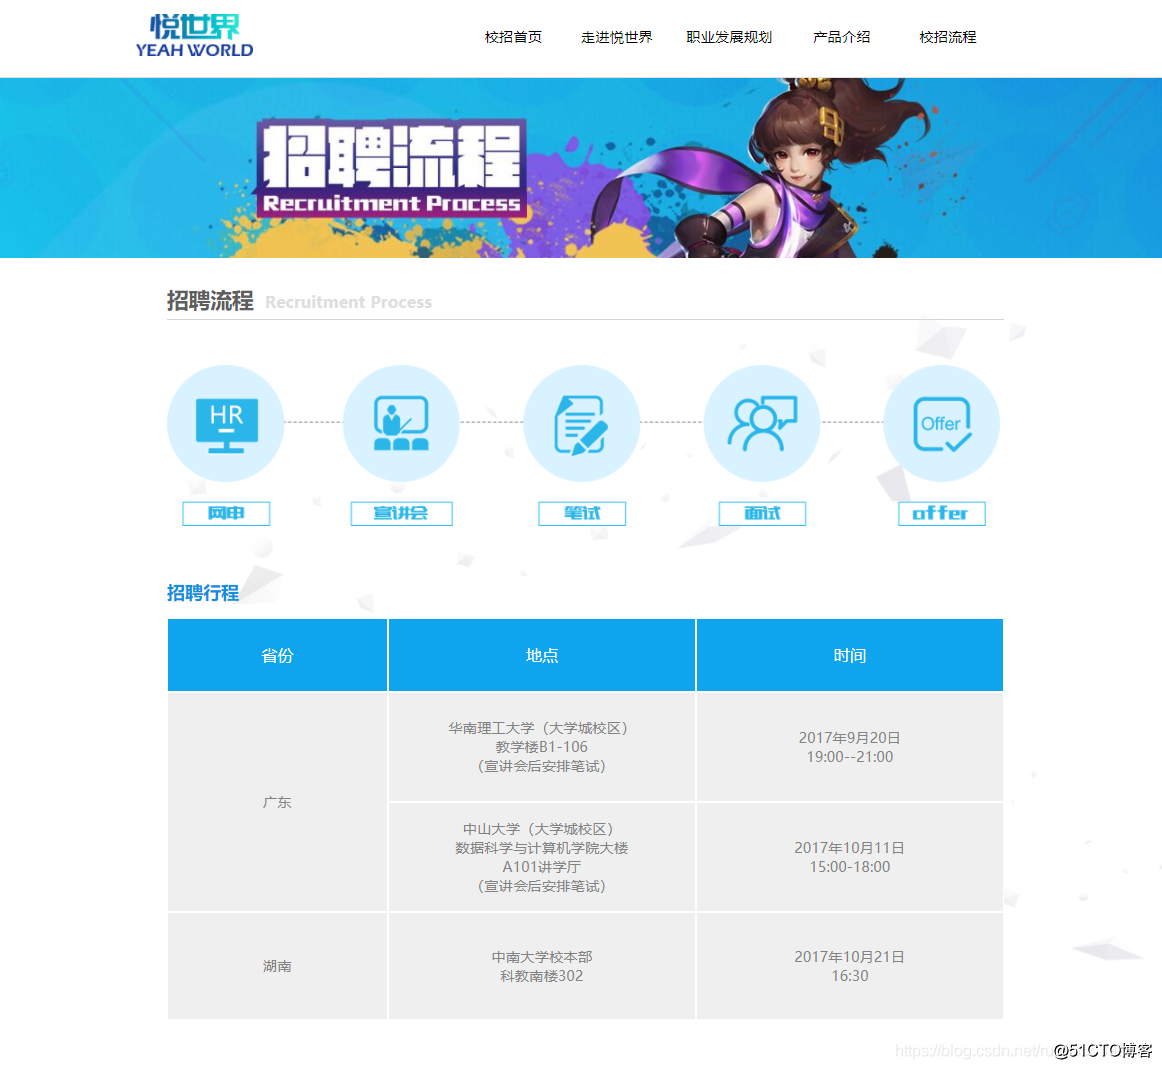
Task: Click the 2017年9月20日 time cell
Action: click(850, 747)
